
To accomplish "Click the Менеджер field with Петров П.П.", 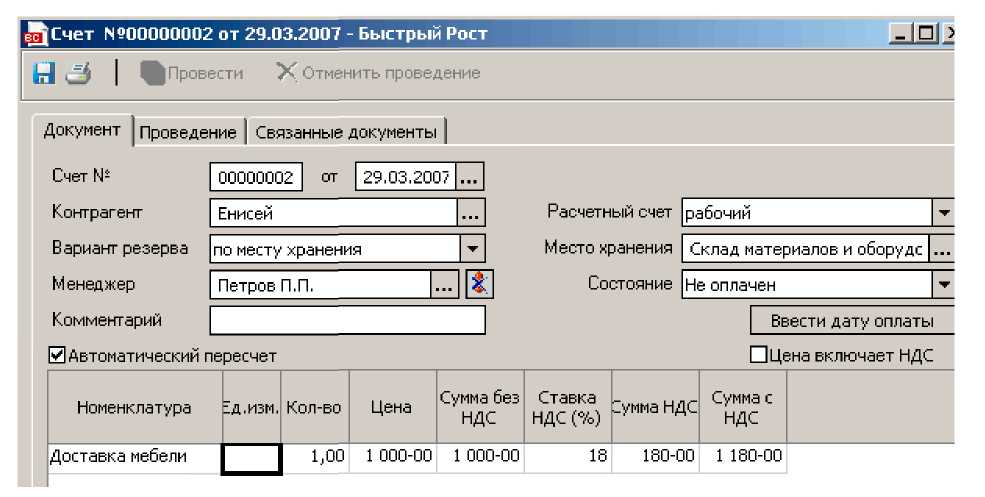I will click(320, 285).
